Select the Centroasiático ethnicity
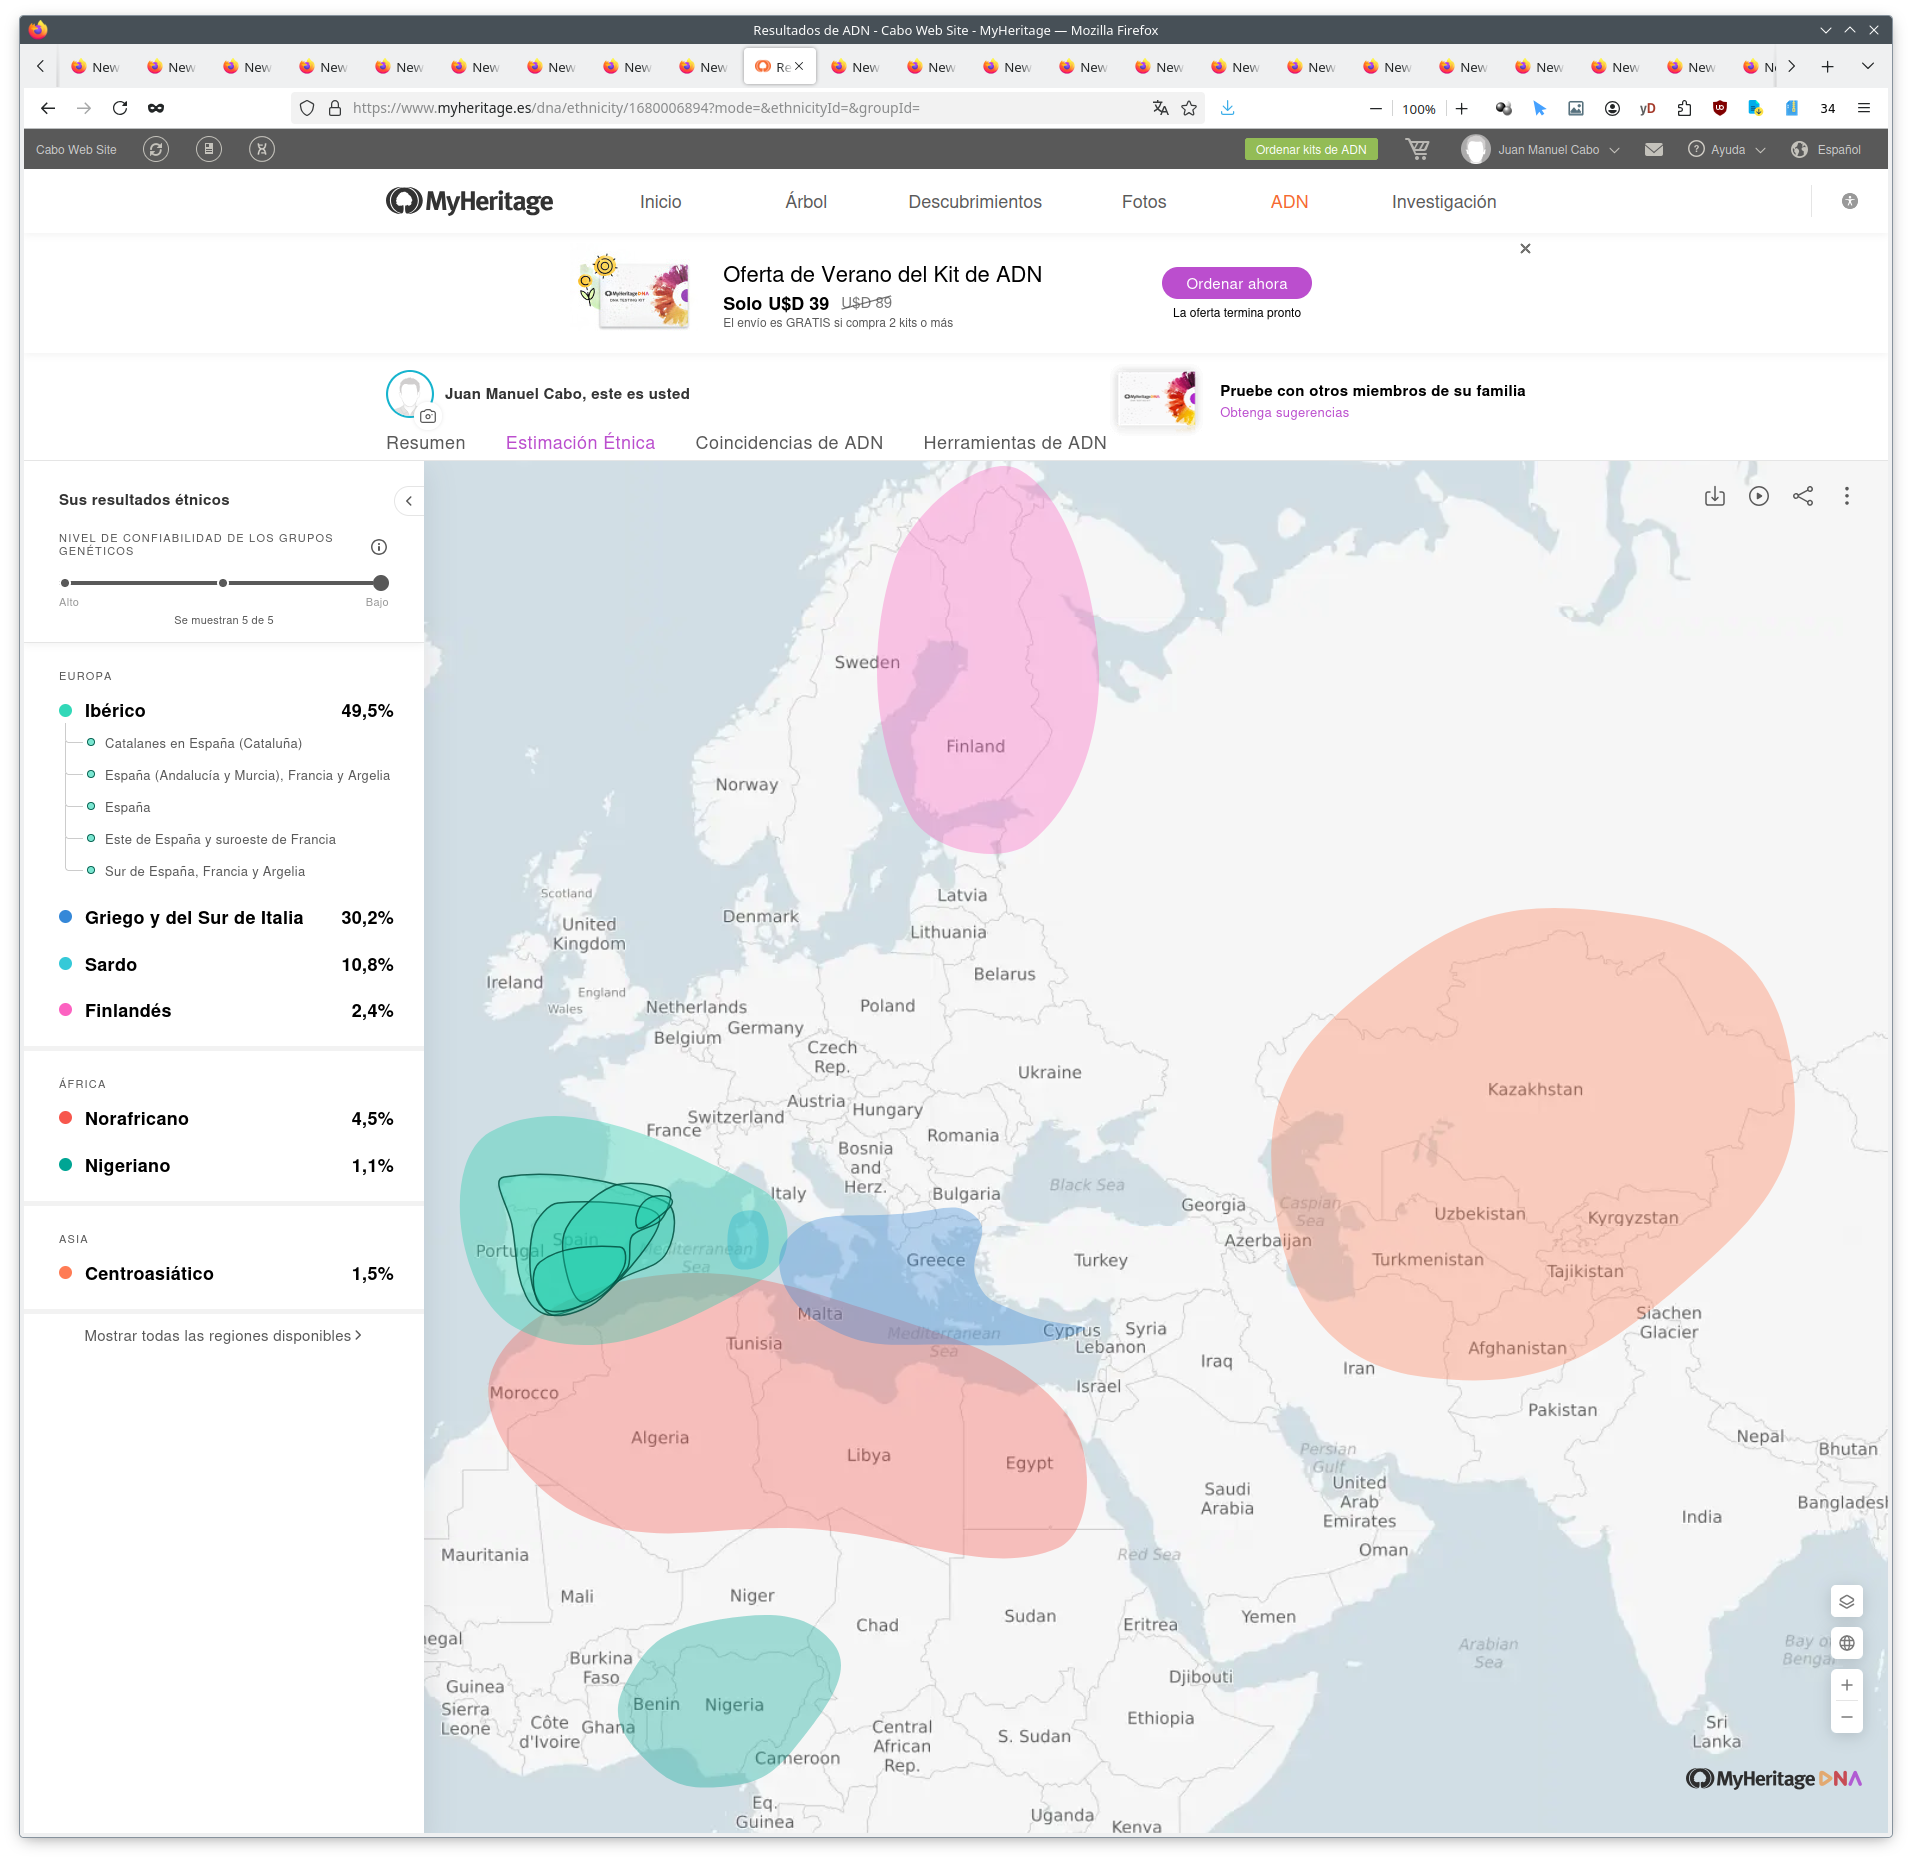The height and width of the screenshot is (1861, 1912). [226, 1274]
